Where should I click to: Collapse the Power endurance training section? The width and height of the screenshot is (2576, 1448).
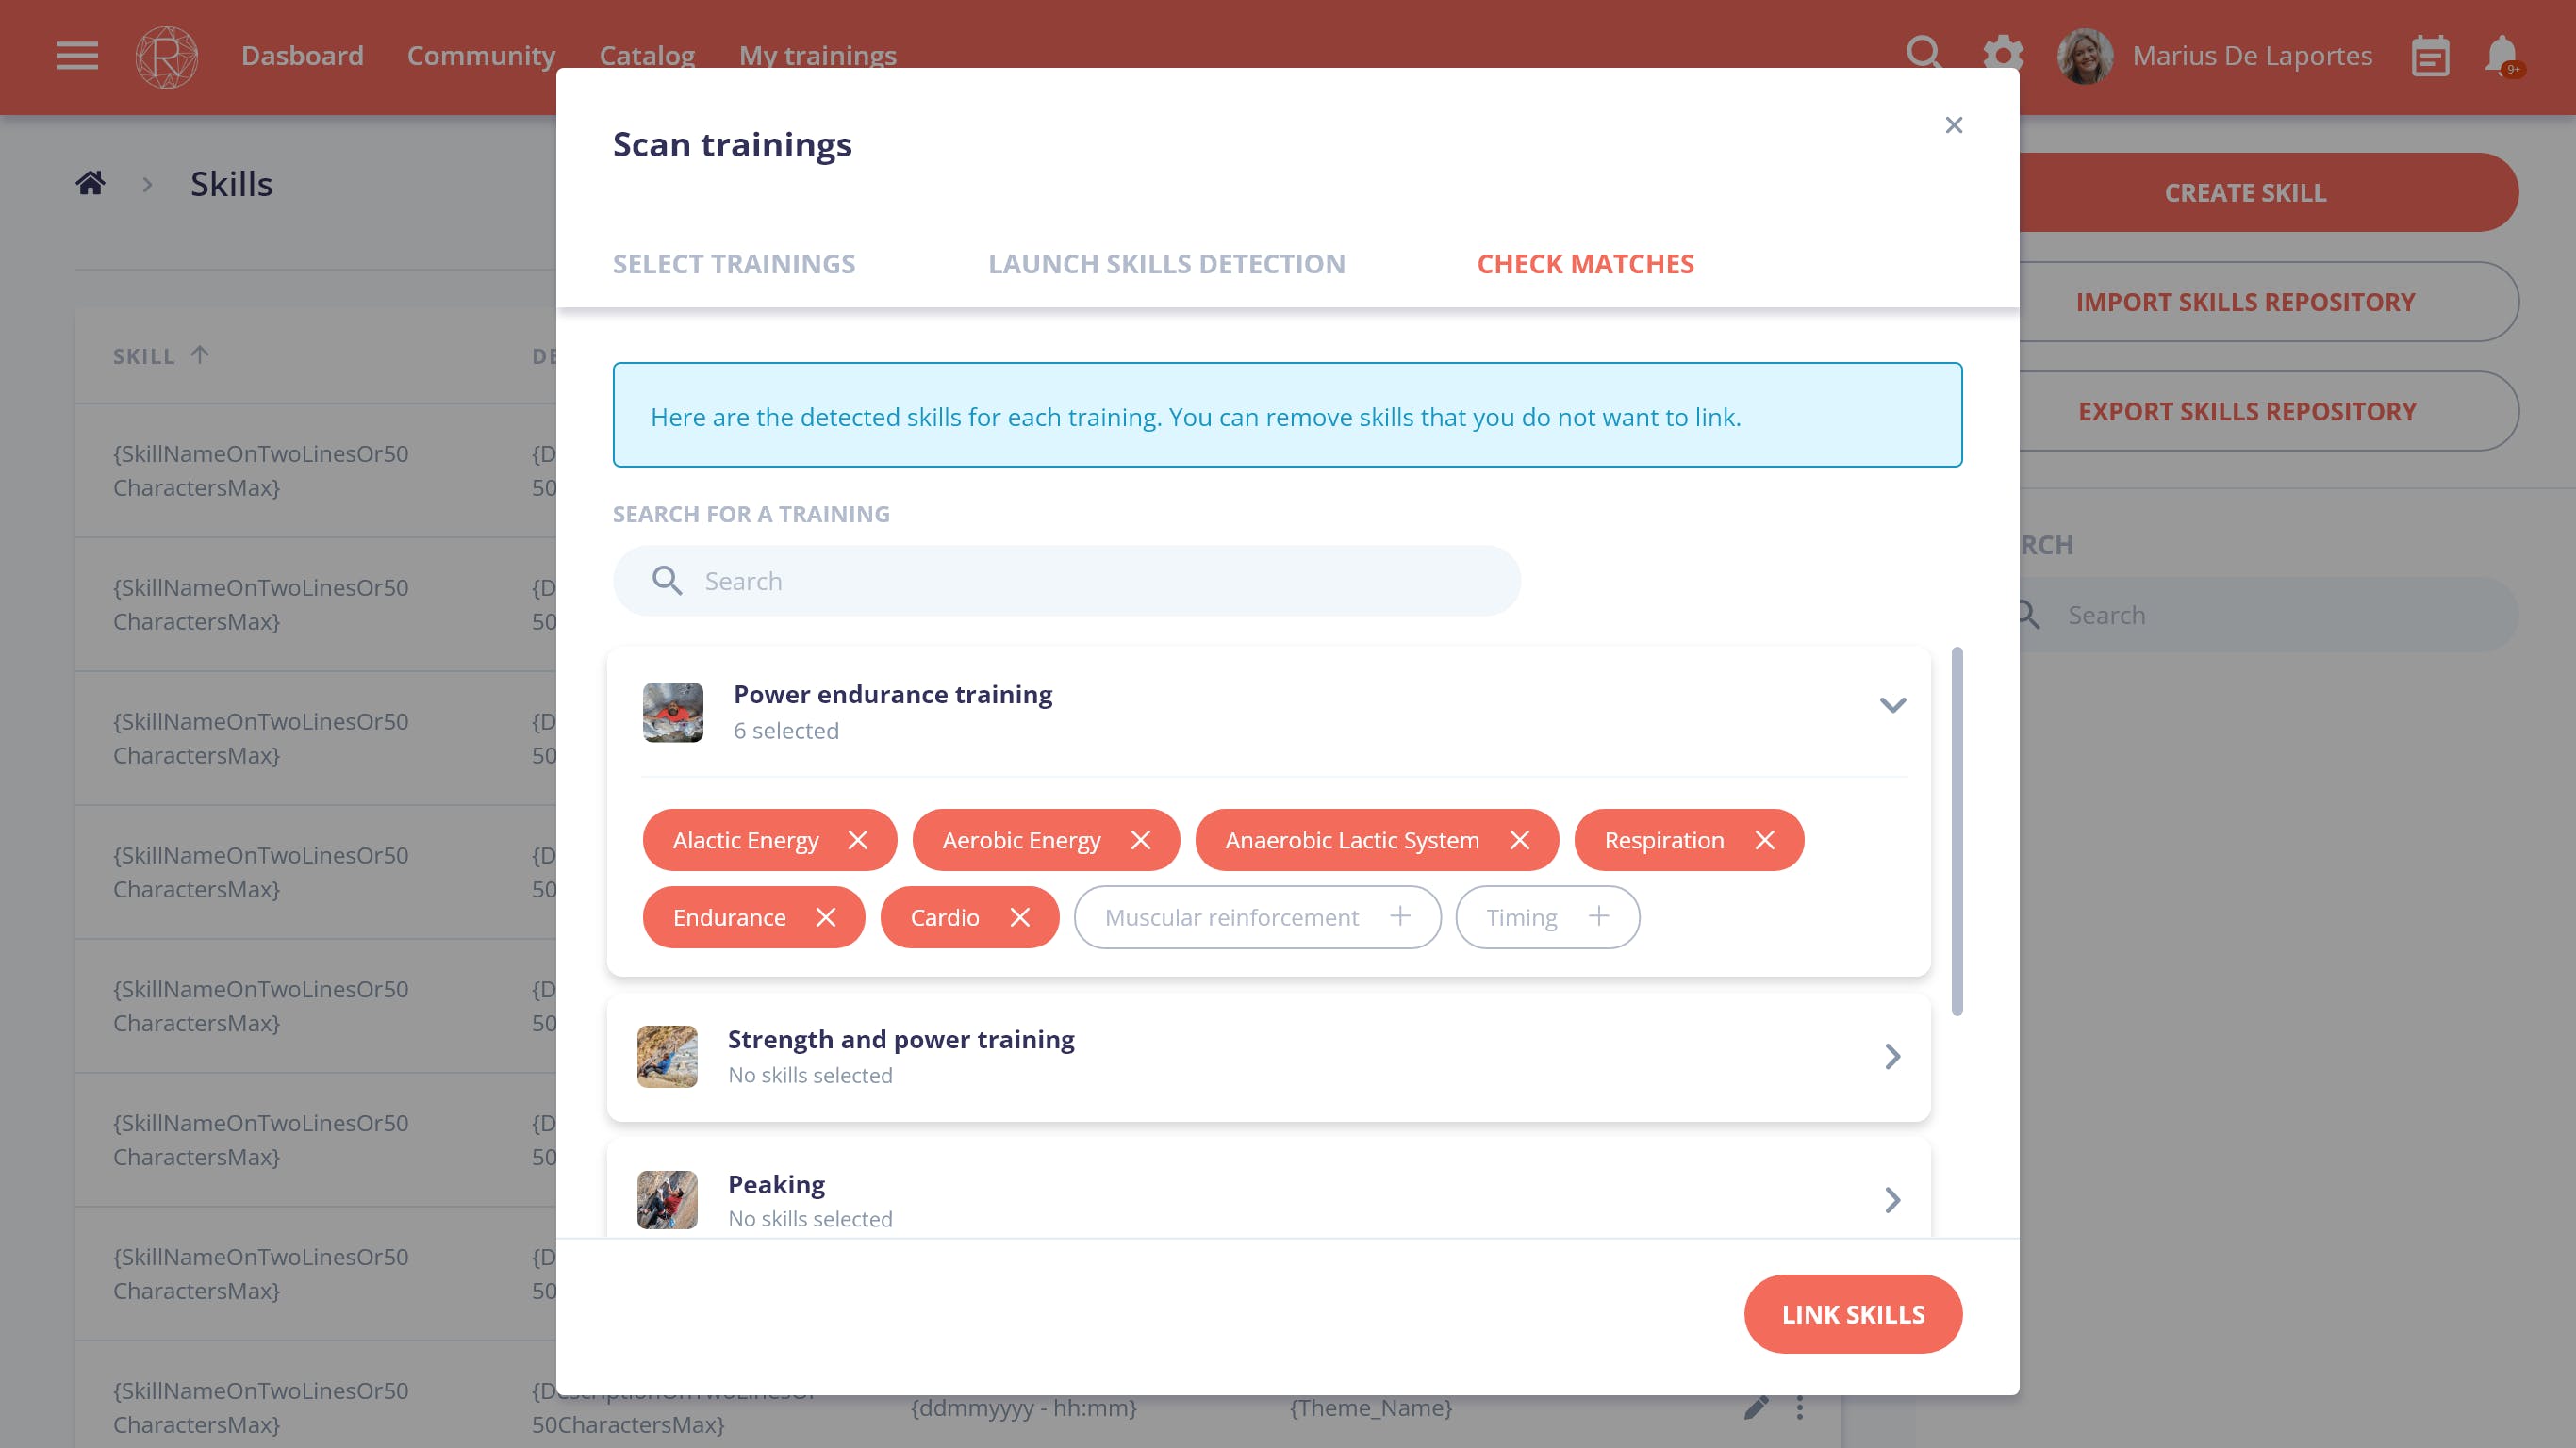pyautogui.click(x=1892, y=705)
